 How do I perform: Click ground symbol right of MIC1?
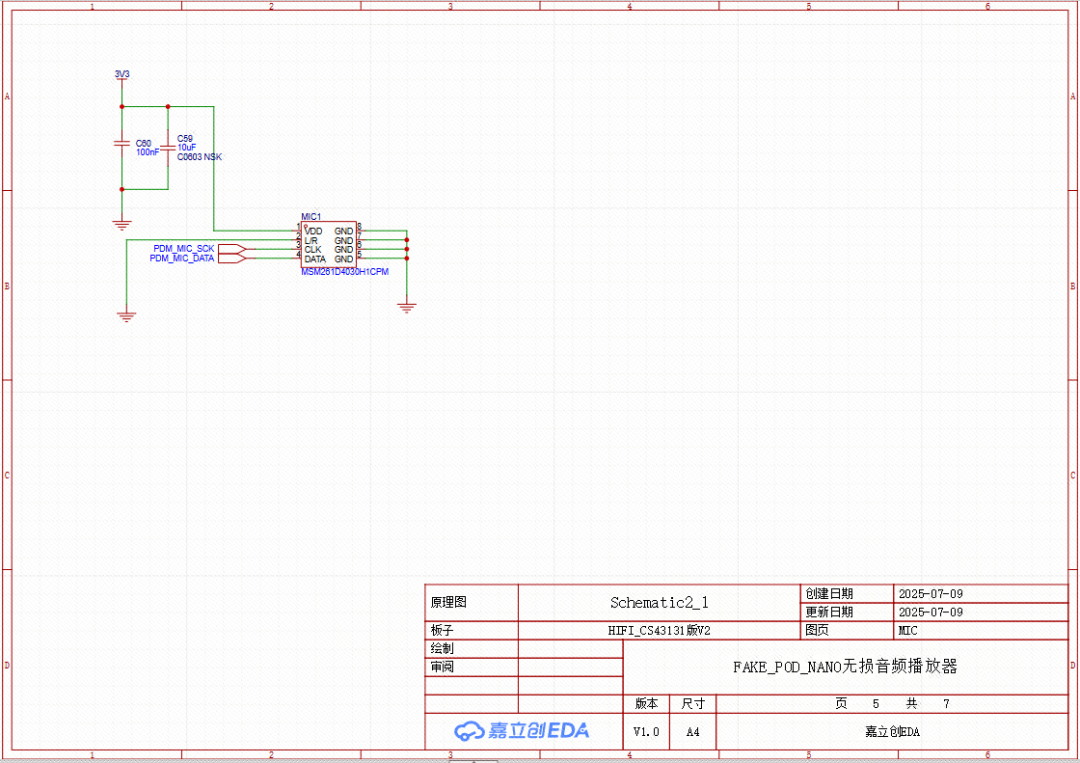pos(406,307)
